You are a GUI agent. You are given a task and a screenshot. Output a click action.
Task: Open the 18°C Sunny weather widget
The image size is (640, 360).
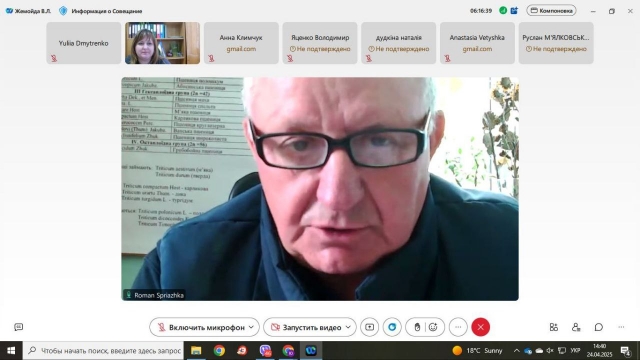tap(478, 351)
